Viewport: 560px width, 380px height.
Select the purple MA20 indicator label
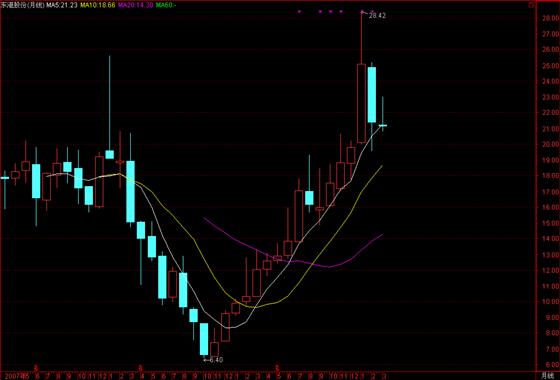tap(136, 5)
